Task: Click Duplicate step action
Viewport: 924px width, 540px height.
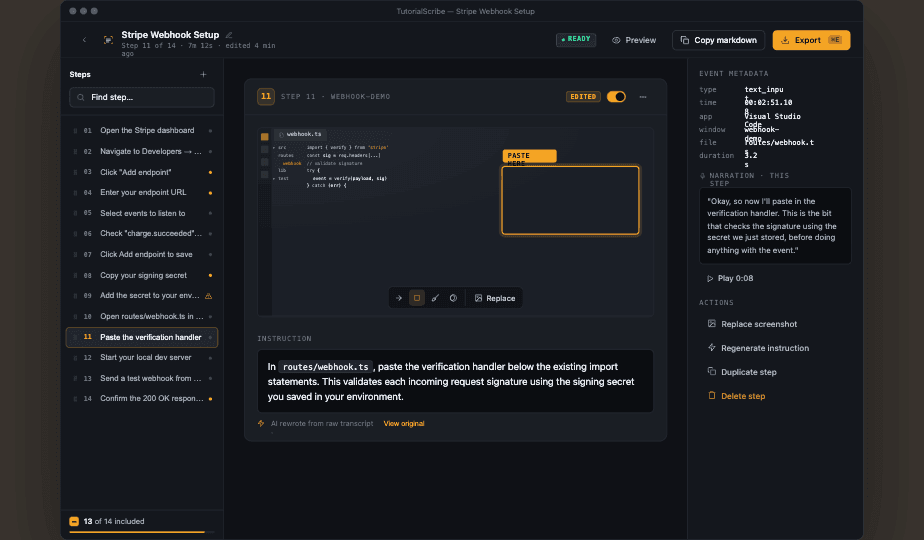Action: (x=742, y=372)
